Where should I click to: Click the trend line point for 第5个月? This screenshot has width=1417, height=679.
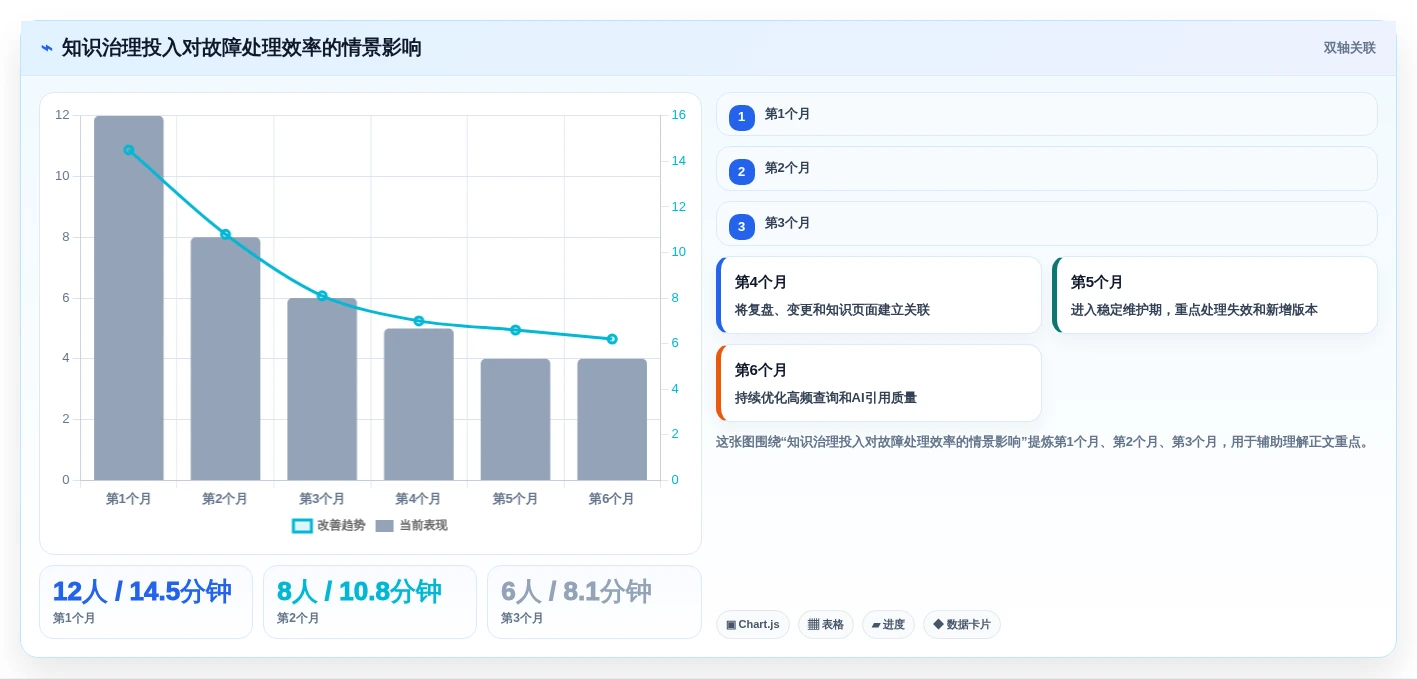(x=515, y=330)
